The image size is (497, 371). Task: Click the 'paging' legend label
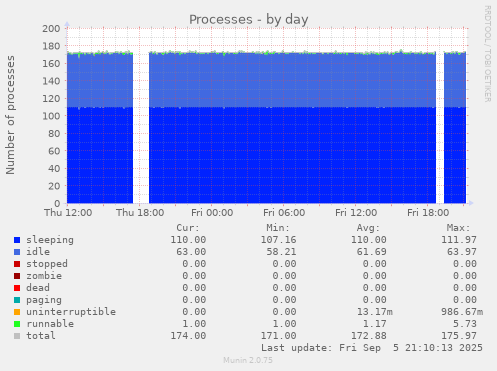[44, 300]
